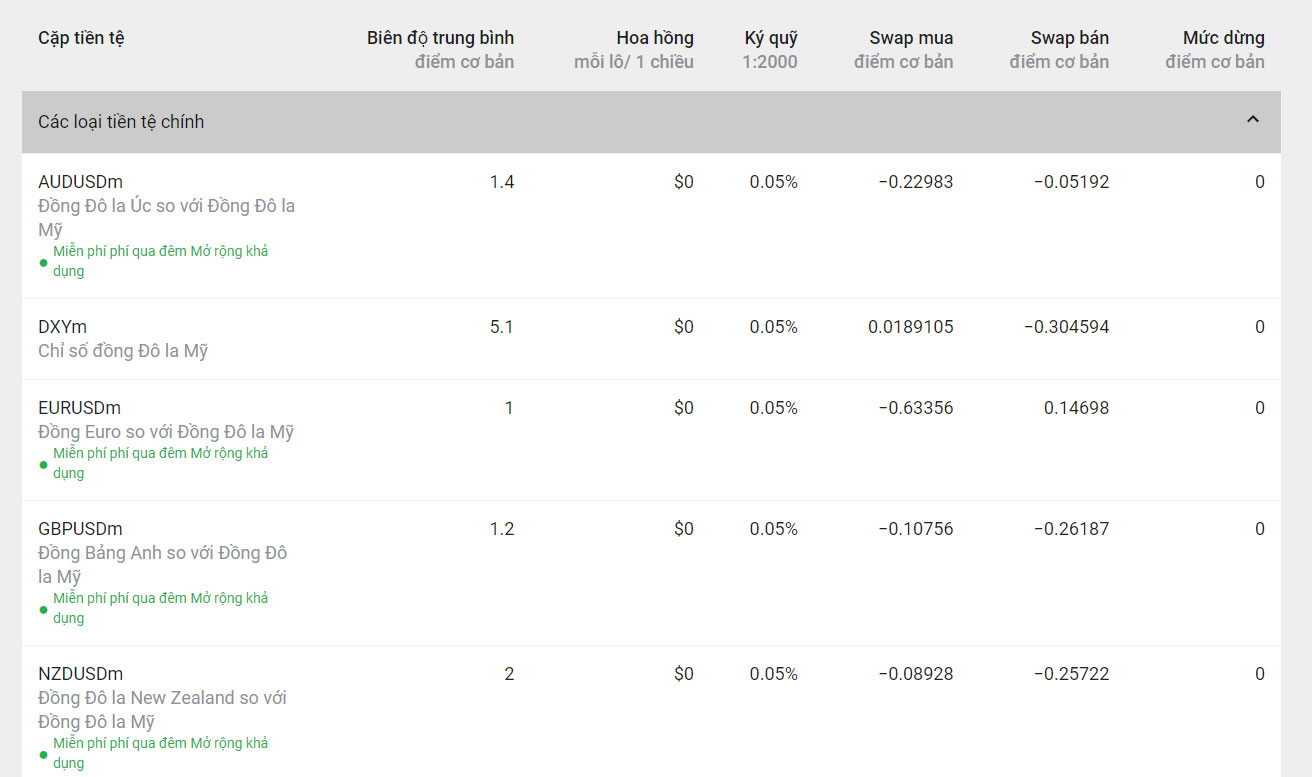Click the Mức dừng column header

pos(1223,38)
